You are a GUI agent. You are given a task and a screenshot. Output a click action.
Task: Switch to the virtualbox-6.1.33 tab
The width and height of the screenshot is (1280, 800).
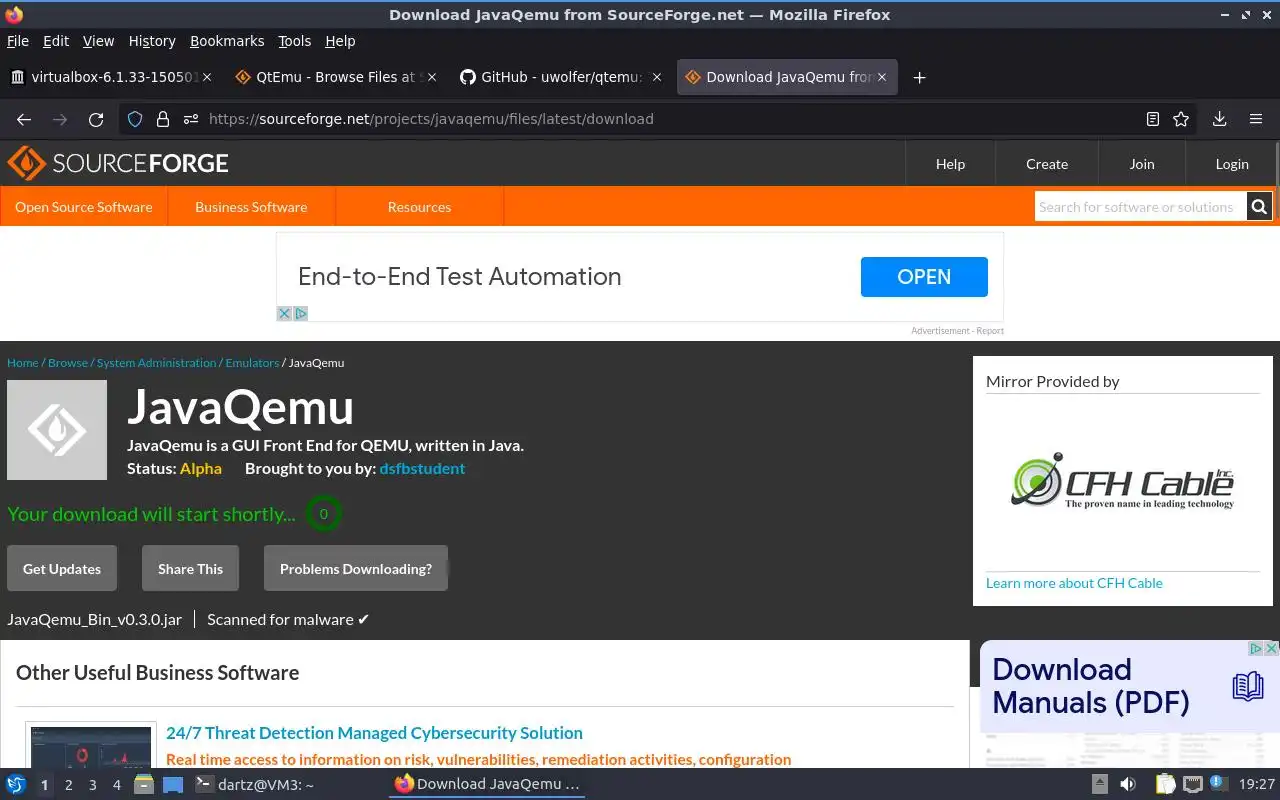[x=111, y=77]
